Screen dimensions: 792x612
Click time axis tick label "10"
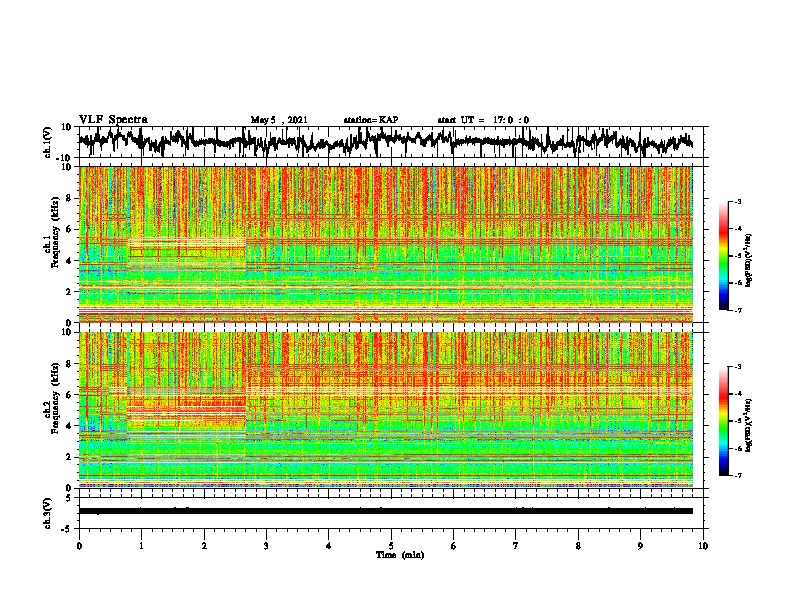[x=703, y=546]
